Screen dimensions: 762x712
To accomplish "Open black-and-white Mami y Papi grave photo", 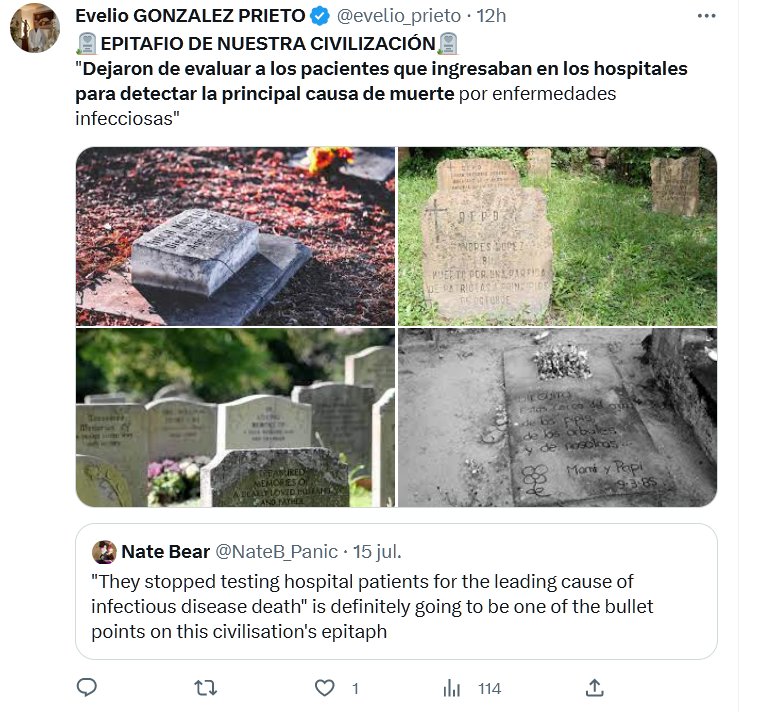I will click(557, 417).
